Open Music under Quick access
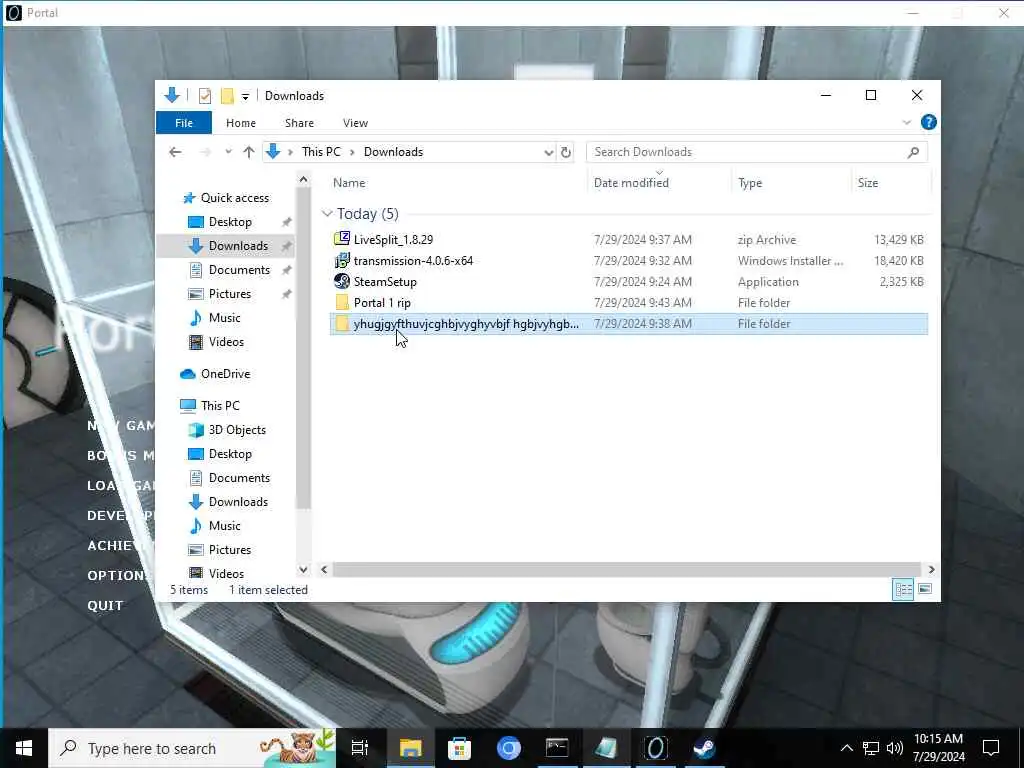 tap(215, 318)
